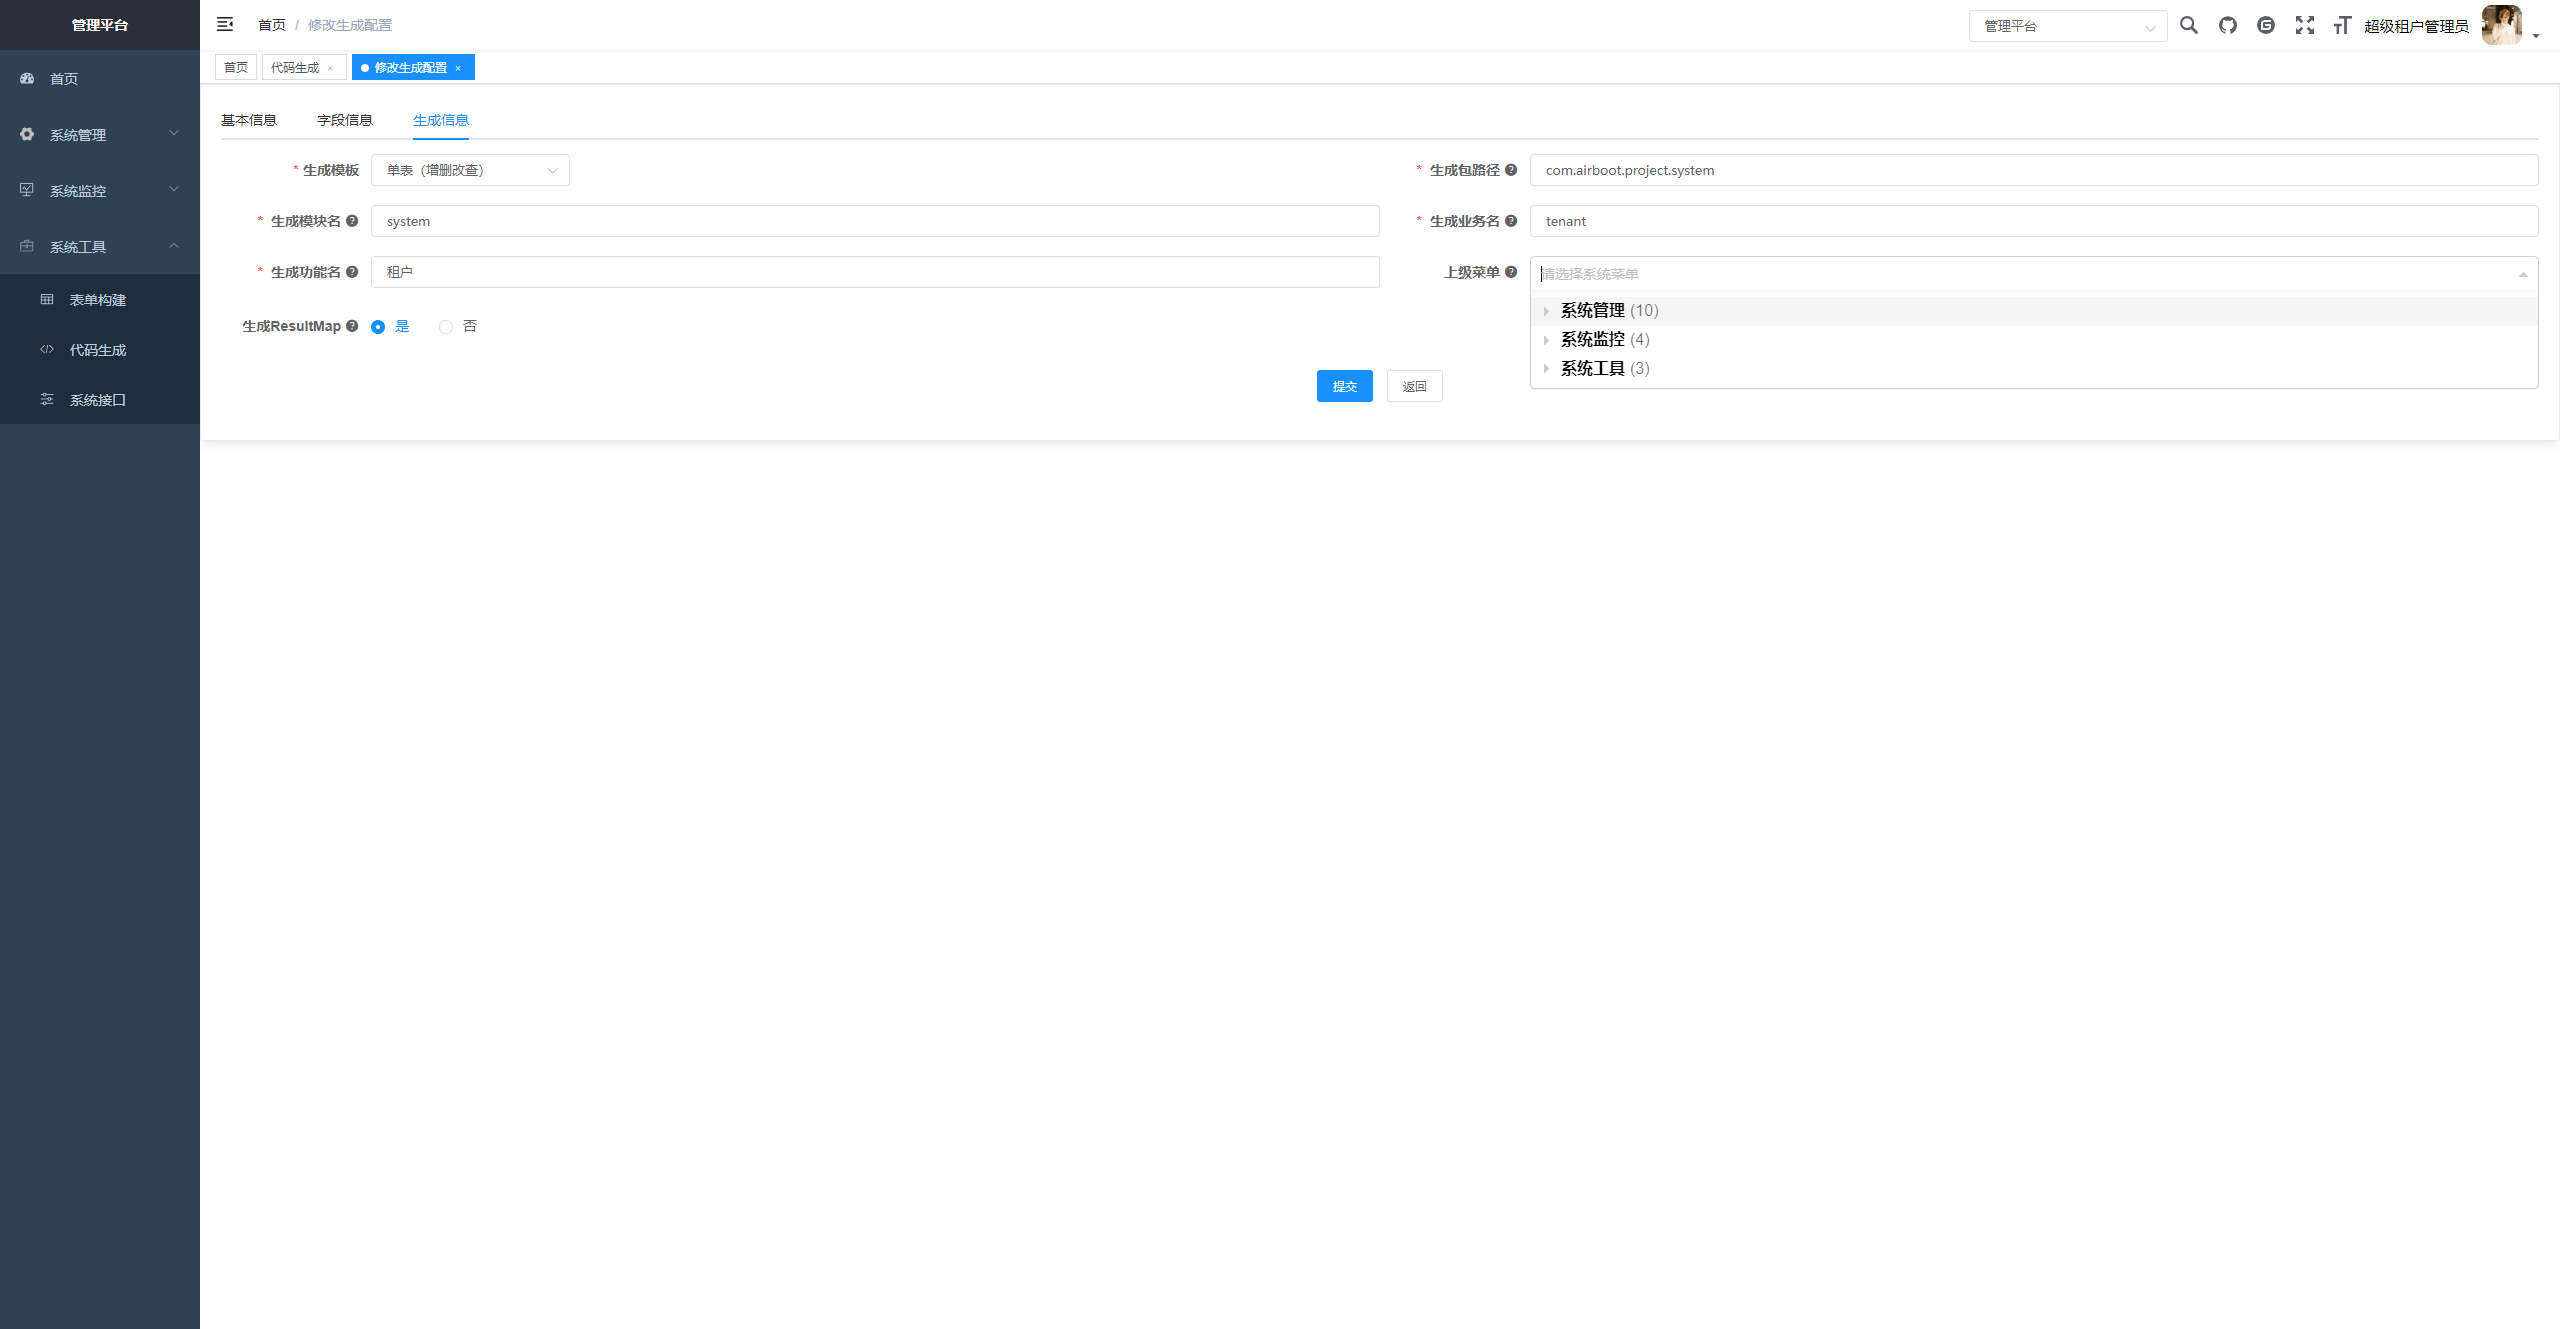The width and height of the screenshot is (2560, 1329).
Task: Click the 上级菜单 help icon
Action: pos(1511,272)
